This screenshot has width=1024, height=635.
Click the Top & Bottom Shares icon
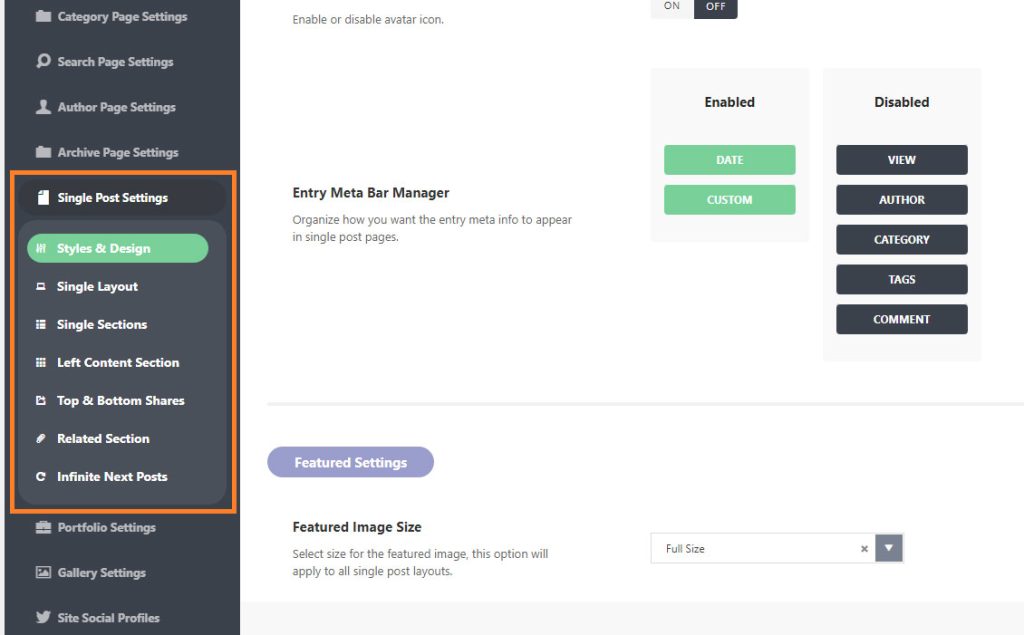[x=40, y=400]
